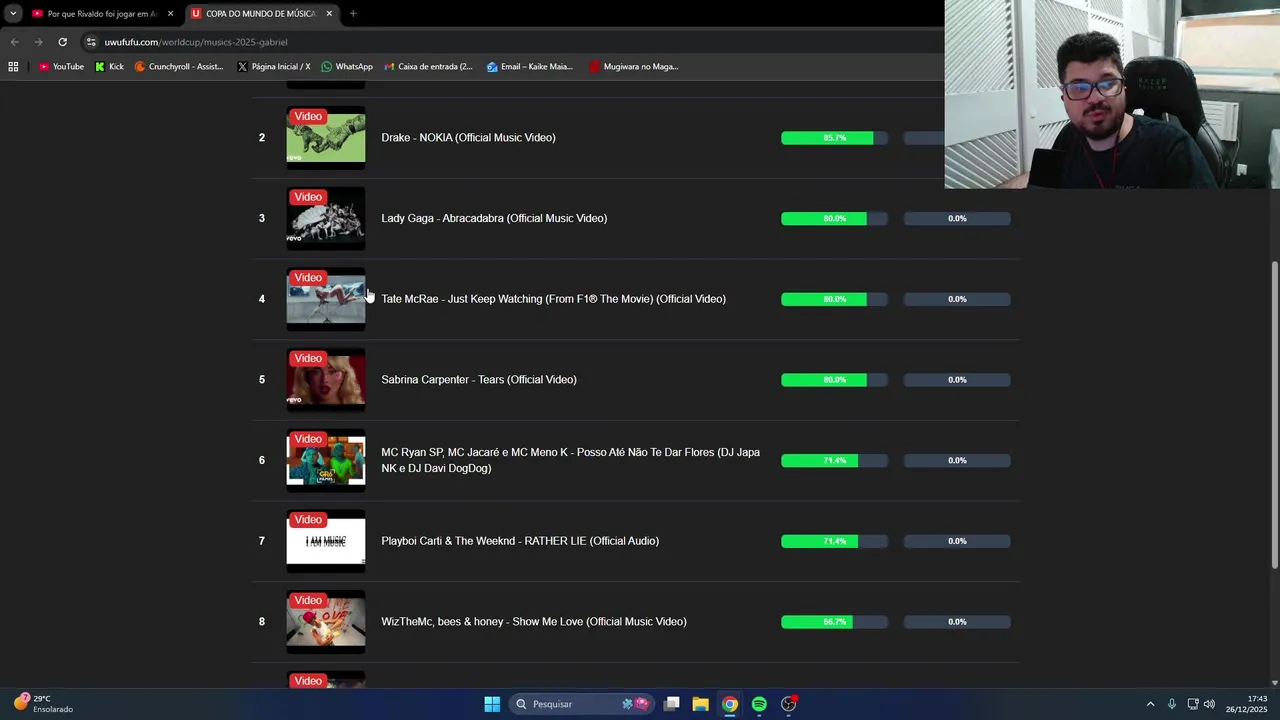This screenshot has width=1280, height=720.
Task: Click the title 'Tate McRae - Just Keep Watching'
Action: point(553,299)
